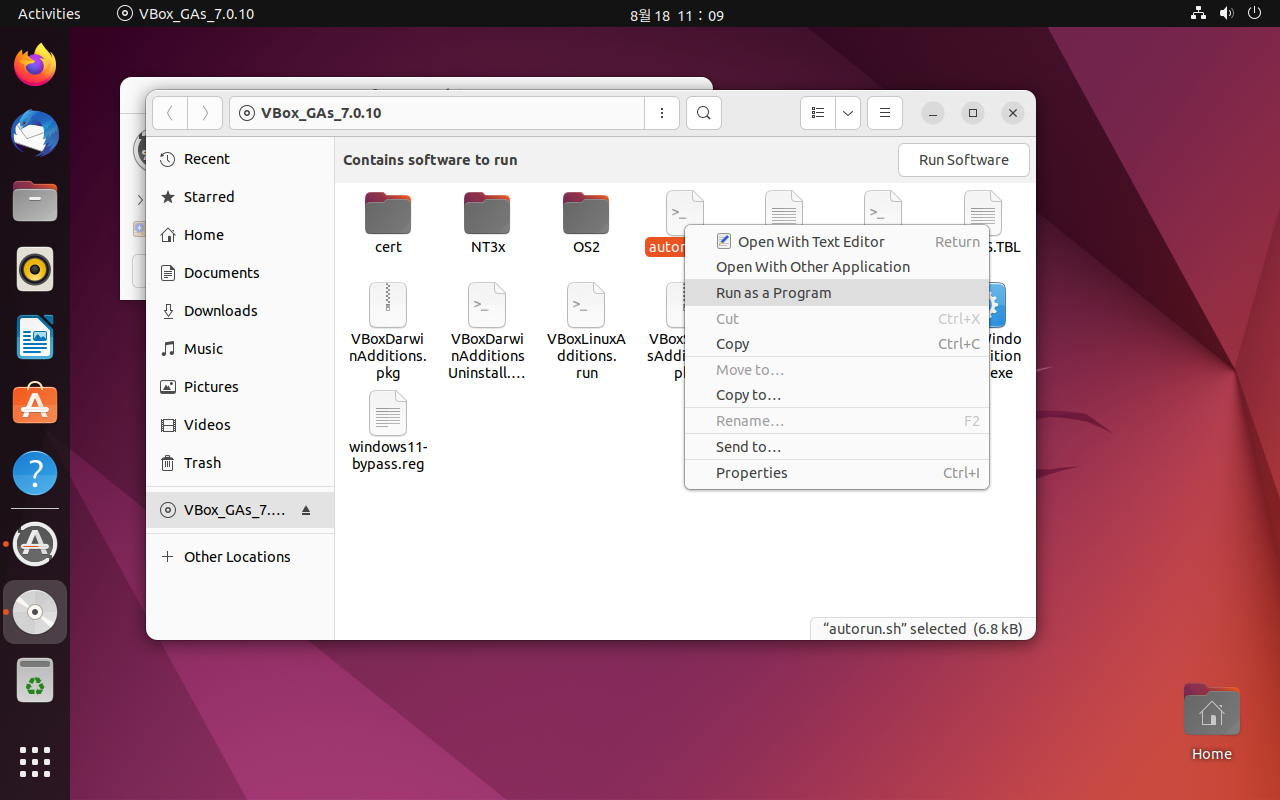Launch LibreOffice Writer from the dock
The image size is (1280, 800).
[35, 338]
